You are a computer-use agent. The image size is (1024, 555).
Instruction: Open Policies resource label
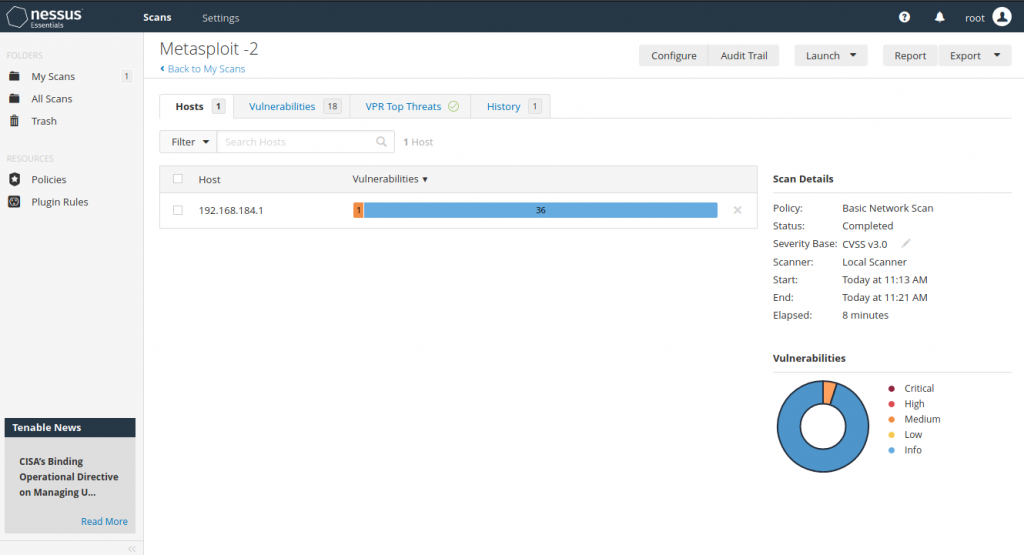[x=49, y=180]
